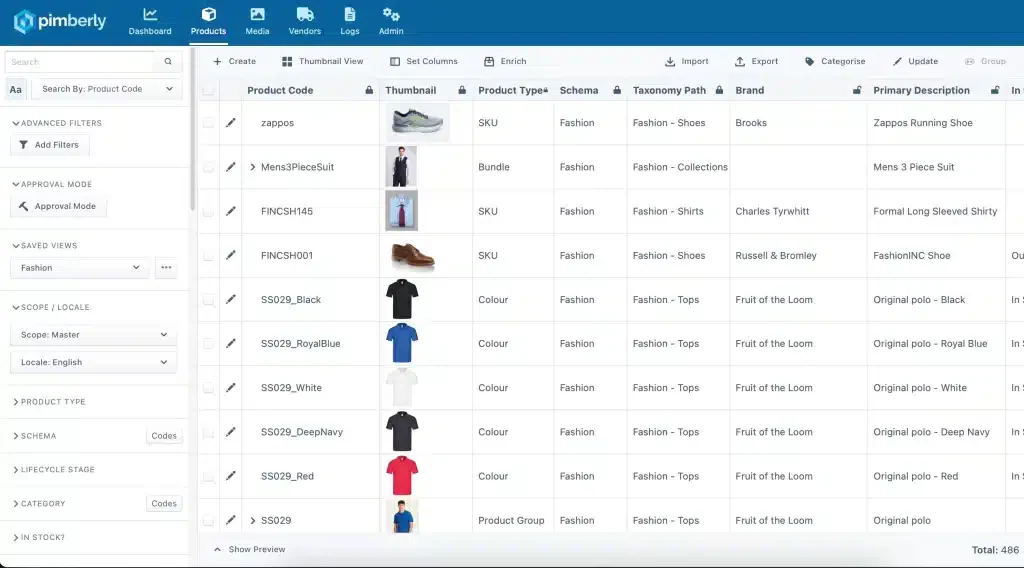
Task: Switch to Thumbnail View
Action: [323, 61]
